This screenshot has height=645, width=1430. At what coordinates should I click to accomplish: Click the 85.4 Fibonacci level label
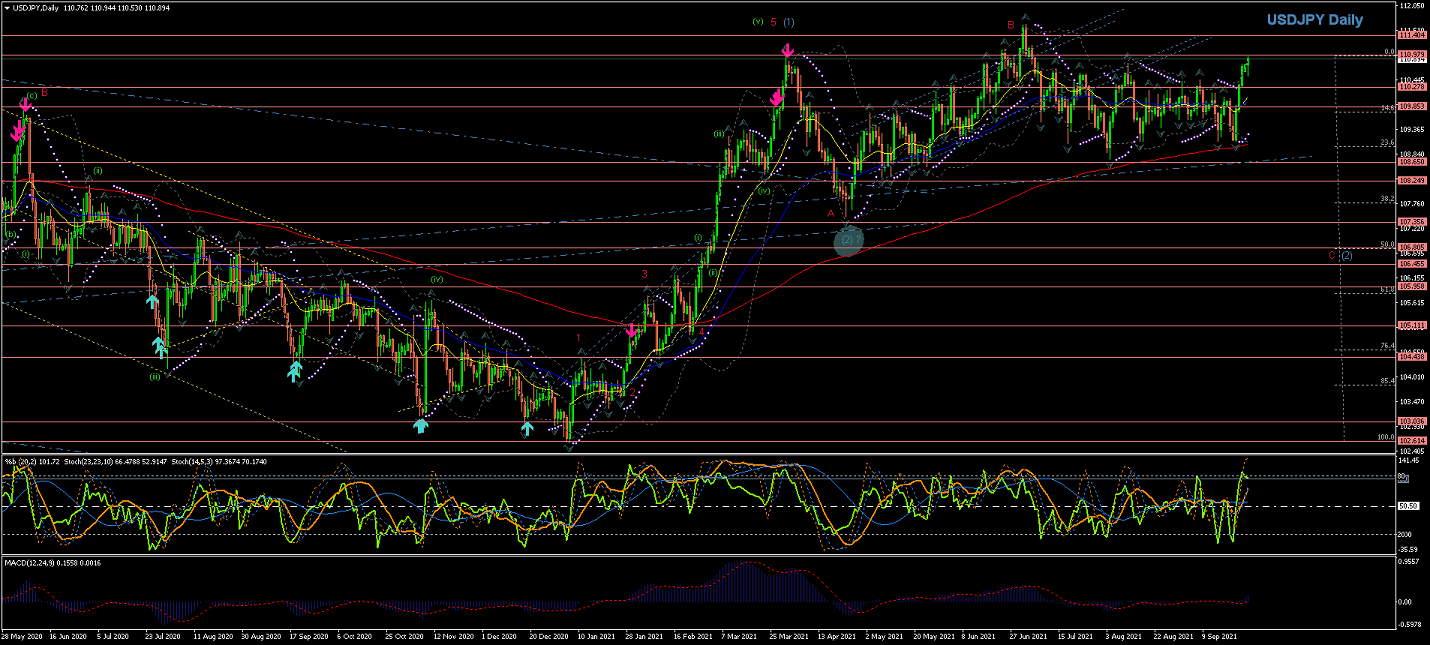click(1387, 381)
